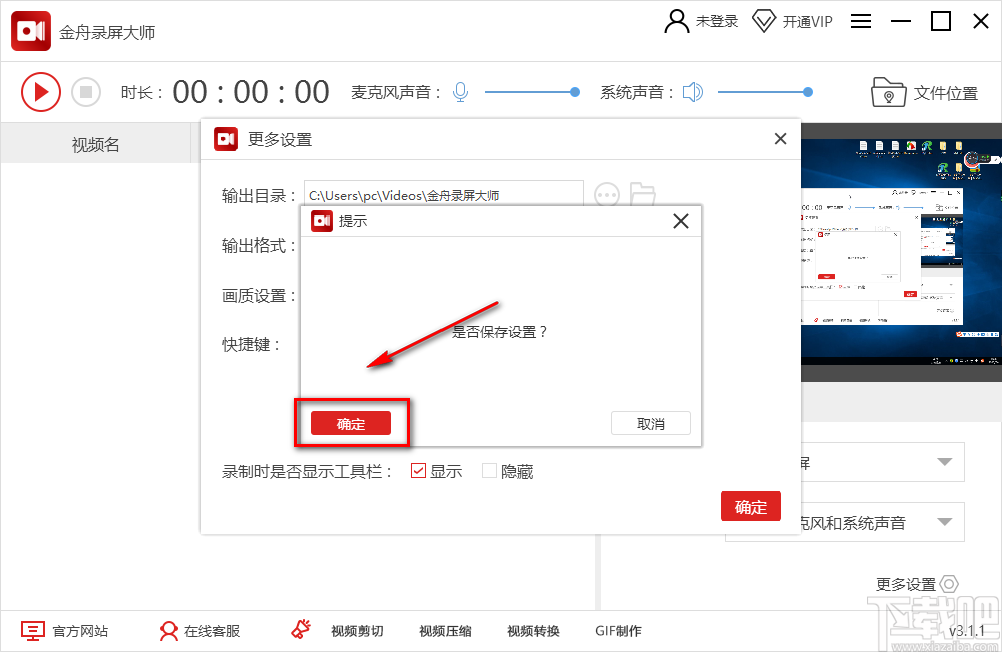Check the 显示 toolbar checkbox
This screenshot has width=1002, height=652.
click(x=419, y=471)
